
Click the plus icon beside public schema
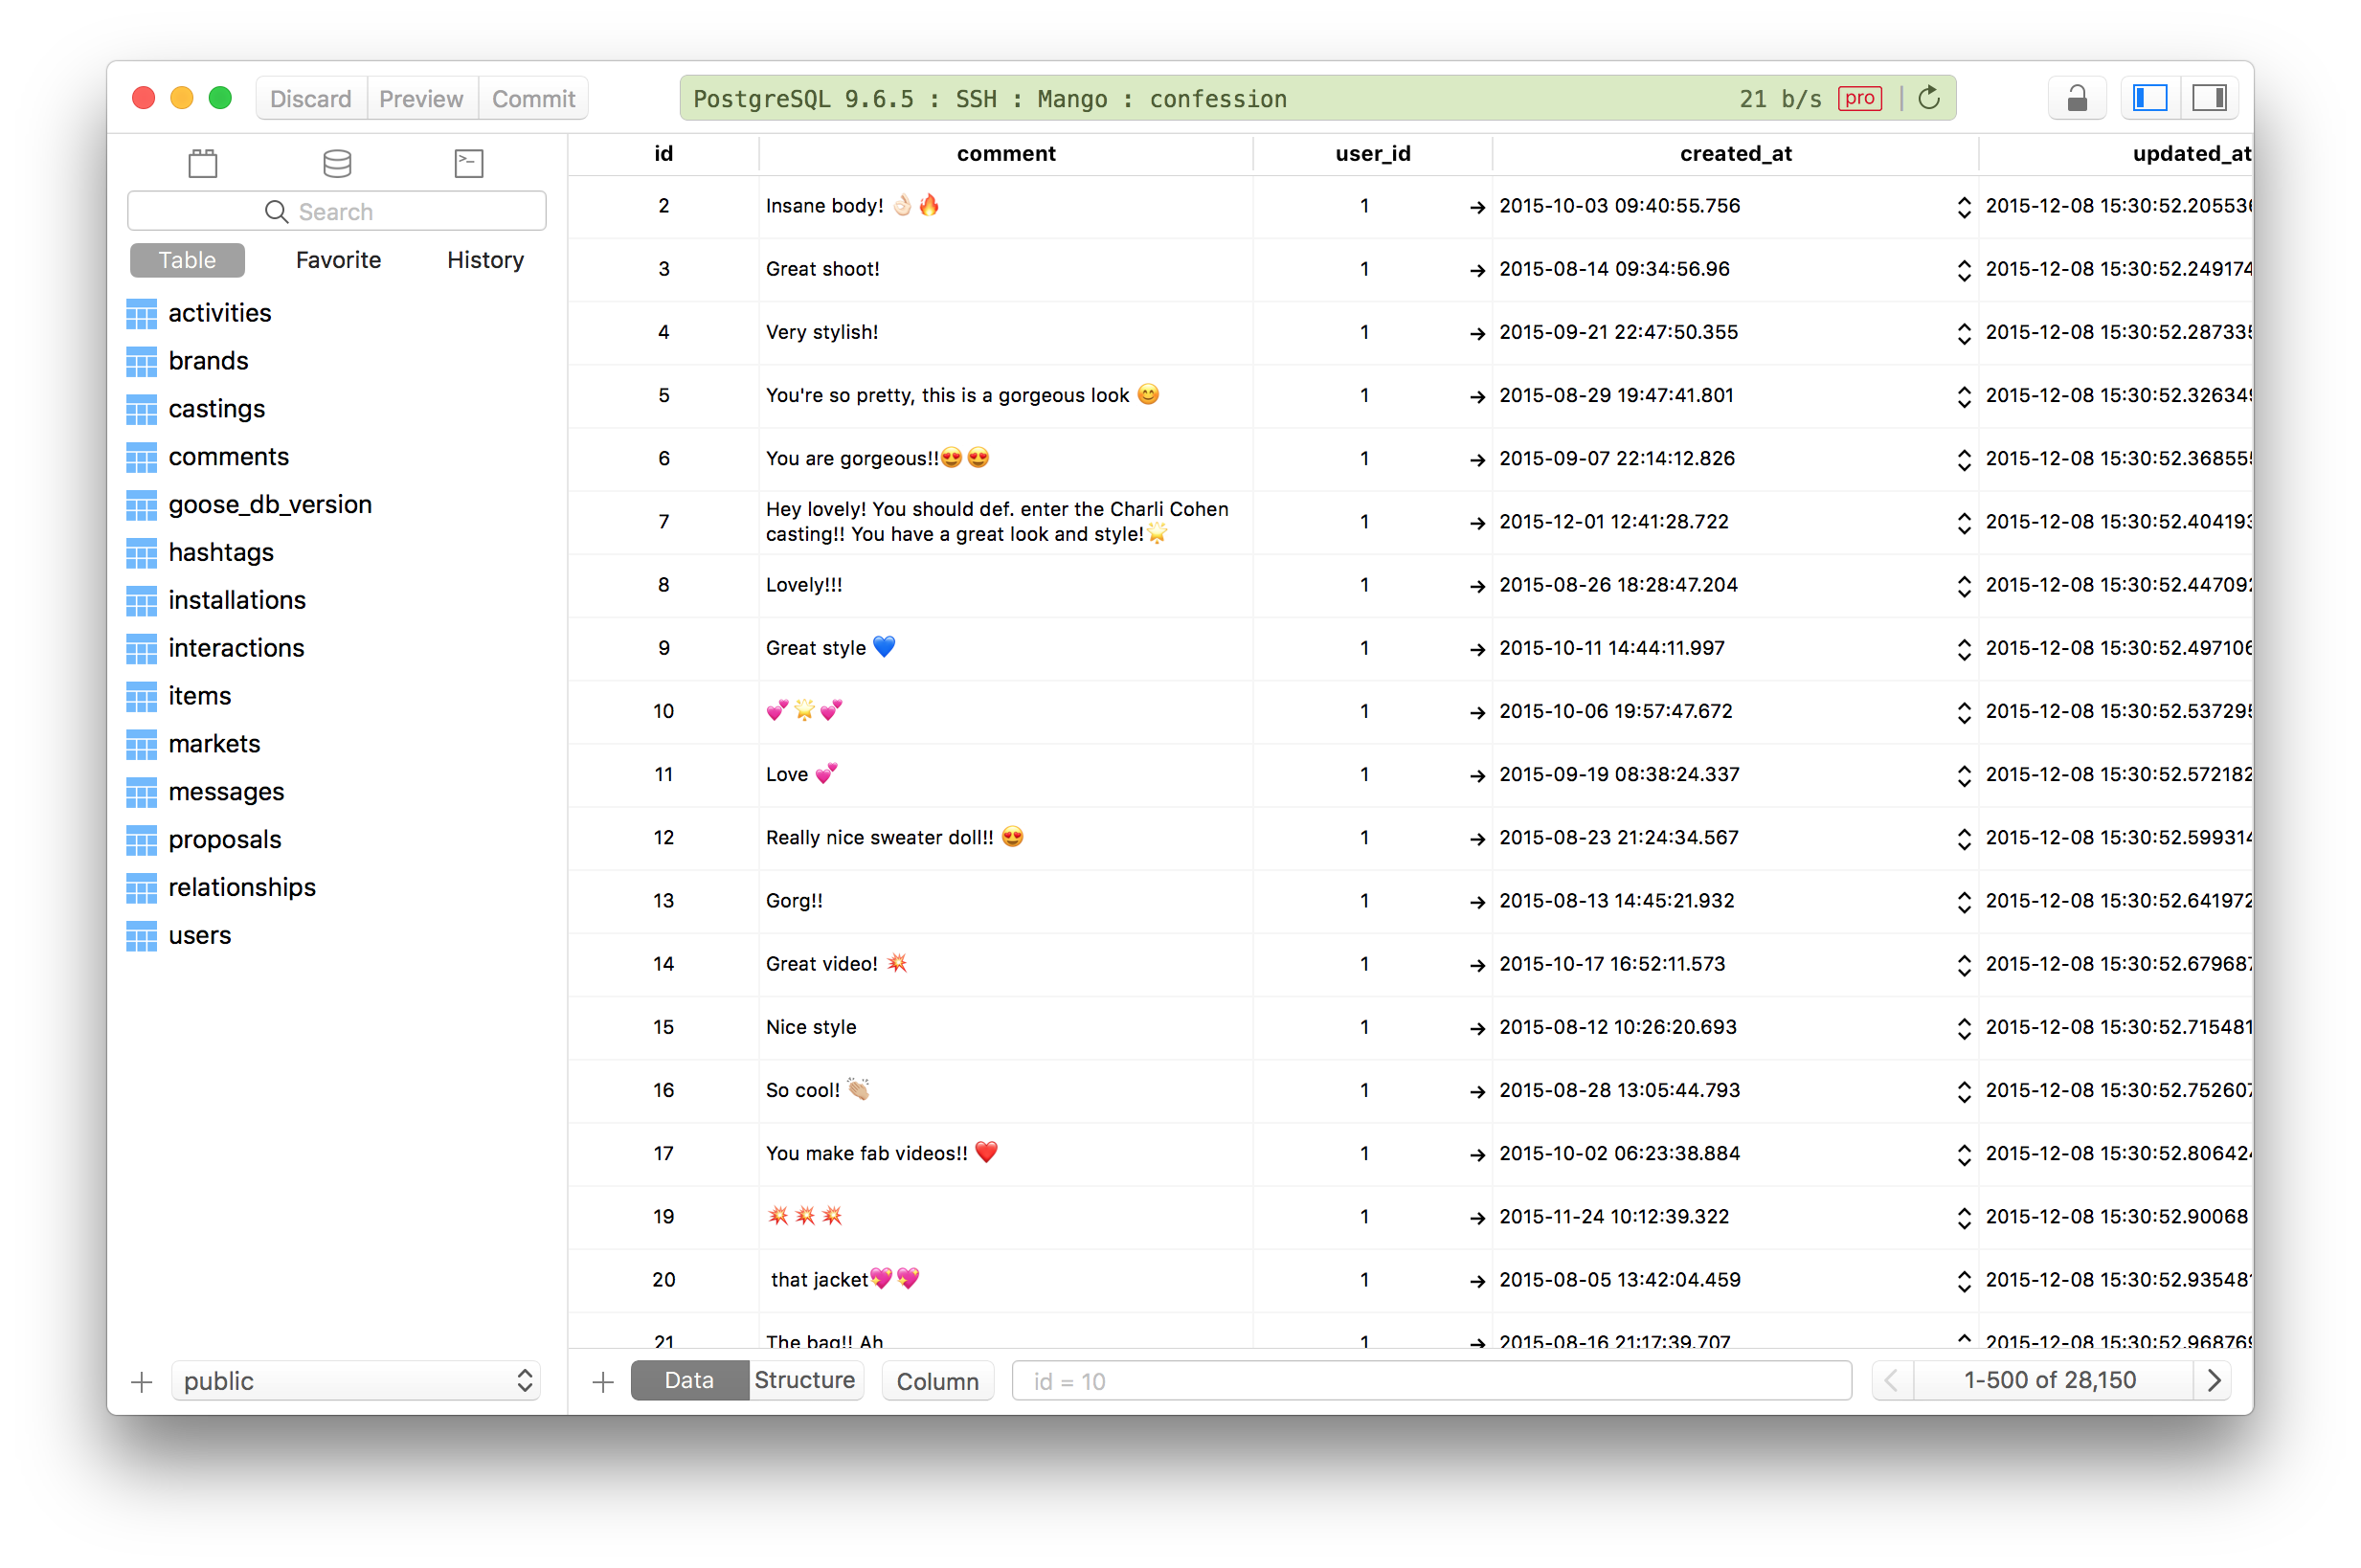coord(142,1382)
